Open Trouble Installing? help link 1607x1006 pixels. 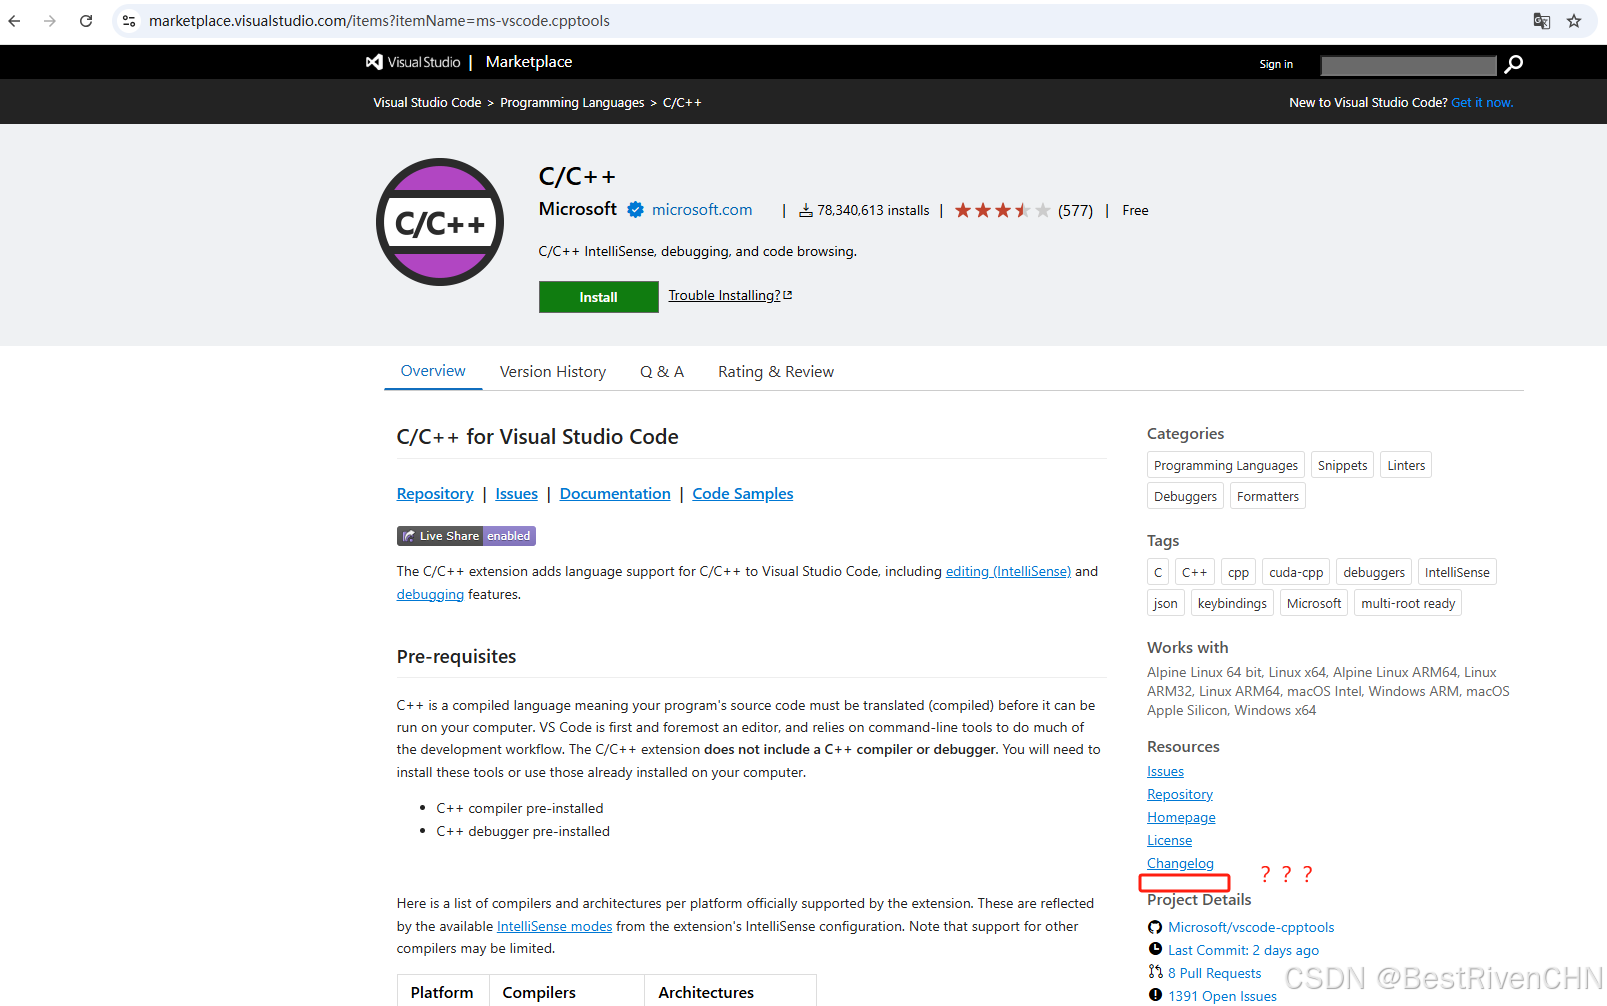[730, 295]
